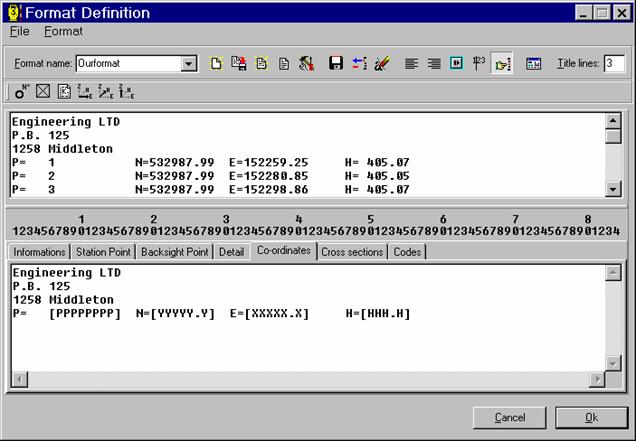Image resolution: width=636 pixels, height=441 pixels.
Task: Click the crossed box icon in second toolbar
Action: [x=42, y=92]
